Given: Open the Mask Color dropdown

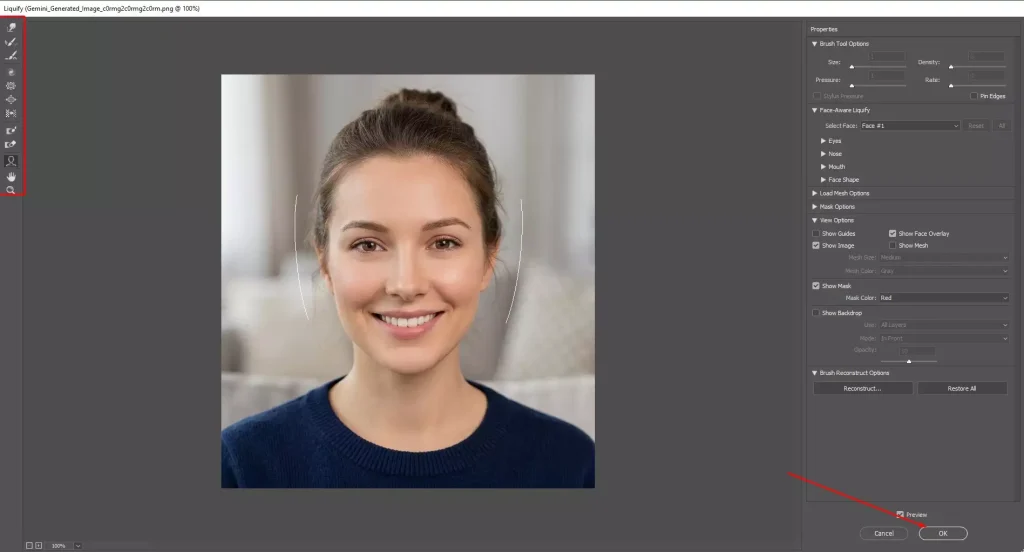Looking at the screenshot, I should click(944, 298).
